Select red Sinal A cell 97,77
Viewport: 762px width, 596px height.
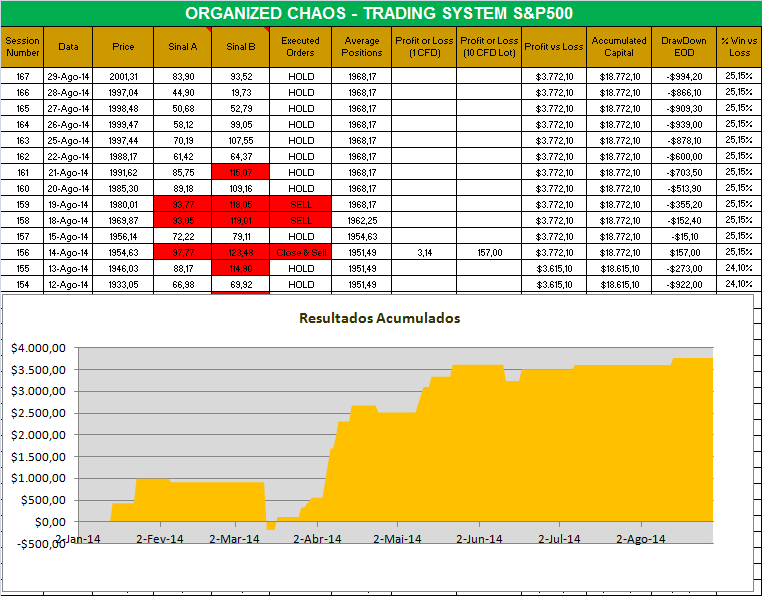tap(183, 252)
